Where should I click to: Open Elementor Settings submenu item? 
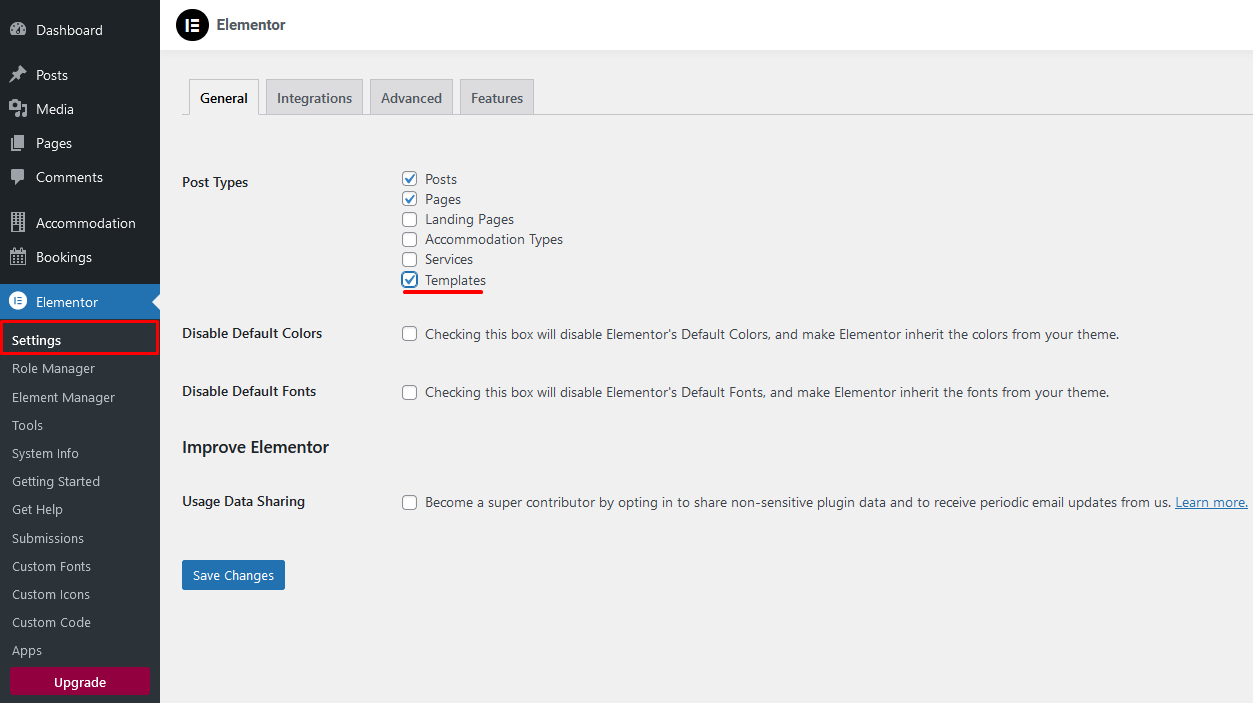(79, 340)
